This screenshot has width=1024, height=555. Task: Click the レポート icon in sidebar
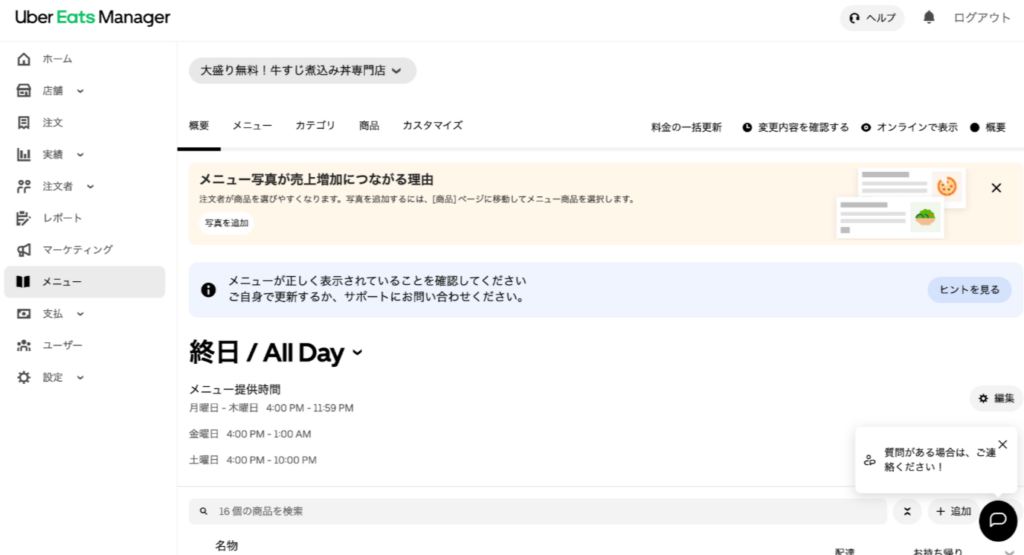(x=24, y=218)
